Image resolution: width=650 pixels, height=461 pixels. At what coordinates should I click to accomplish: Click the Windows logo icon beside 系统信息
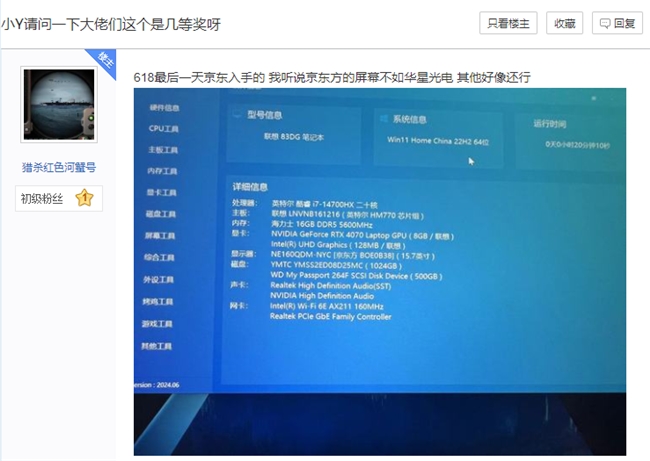pos(383,119)
